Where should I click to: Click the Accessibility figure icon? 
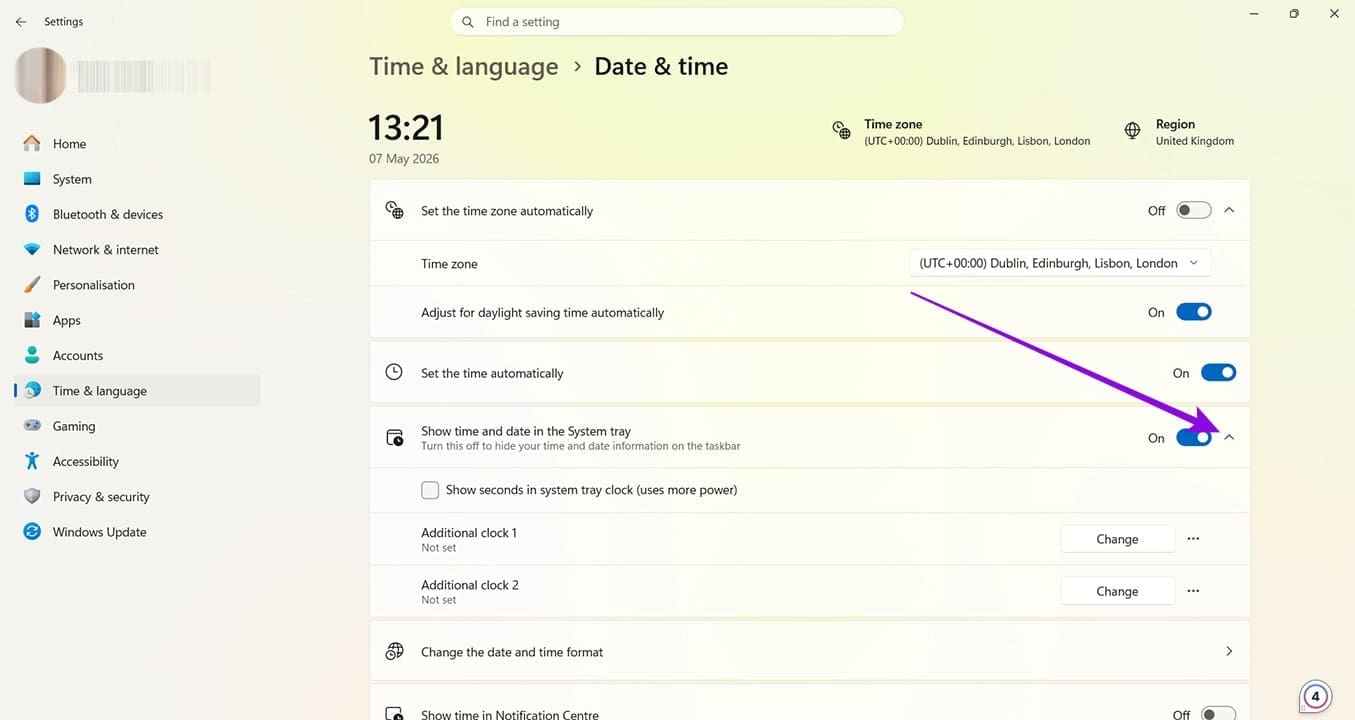32,461
